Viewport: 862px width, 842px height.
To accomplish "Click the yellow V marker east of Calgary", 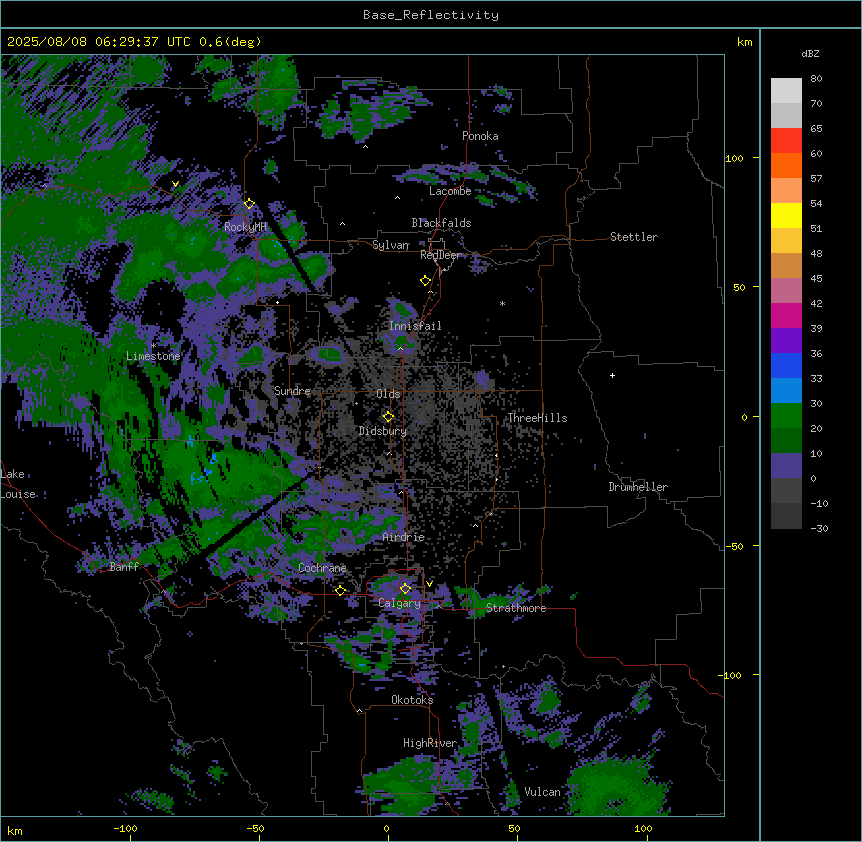I will pyautogui.click(x=429, y=584).
